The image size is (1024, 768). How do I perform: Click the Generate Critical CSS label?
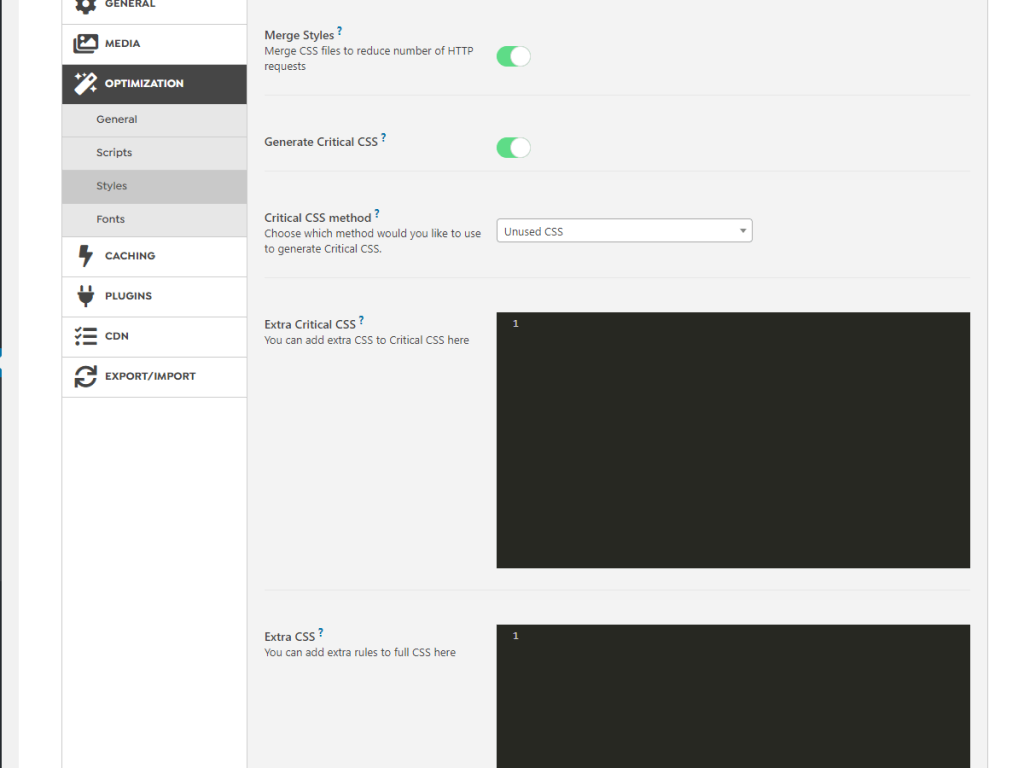coord(321,142)
